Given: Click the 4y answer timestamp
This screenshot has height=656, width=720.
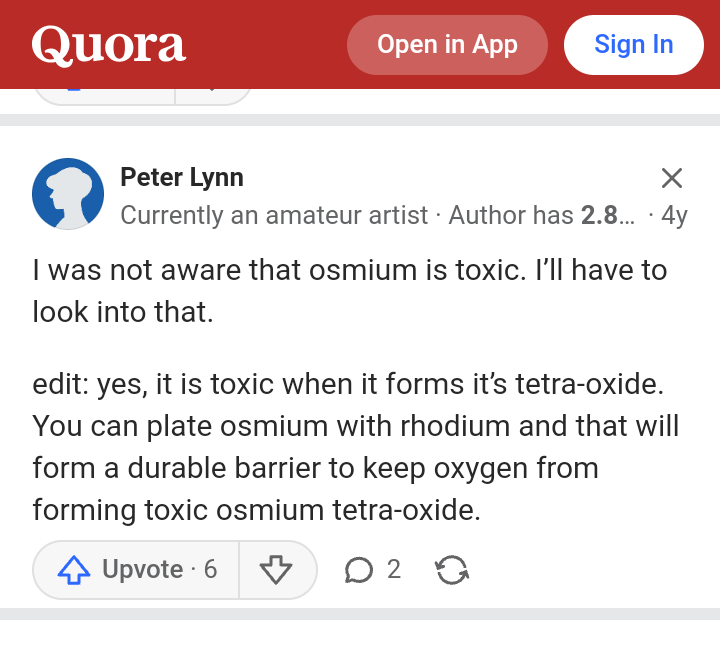Looking at the screenshot, I should click(x=675, y=215).
